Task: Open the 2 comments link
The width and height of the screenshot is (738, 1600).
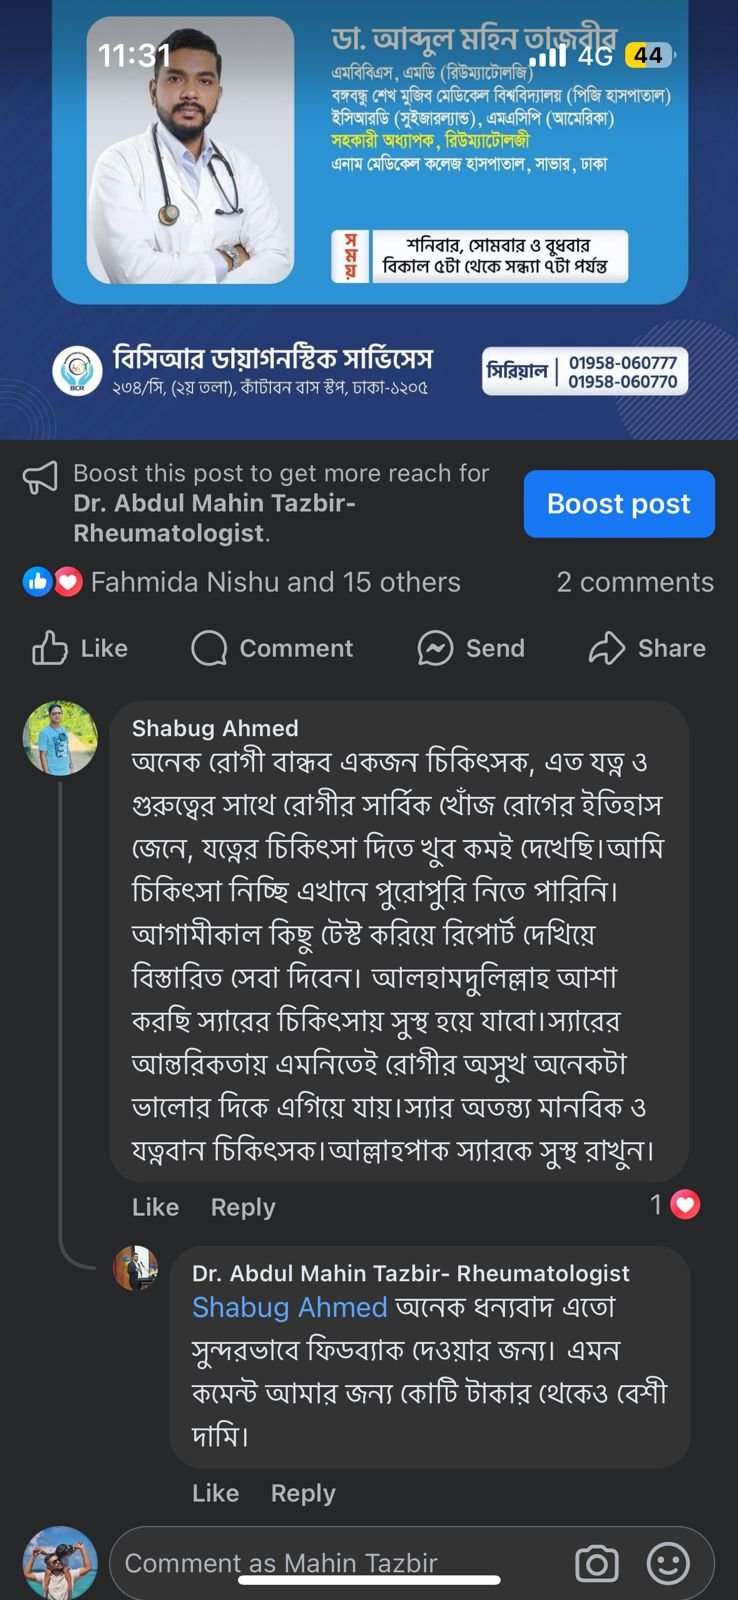Action: pyautogui.click(x=635, y=582)
